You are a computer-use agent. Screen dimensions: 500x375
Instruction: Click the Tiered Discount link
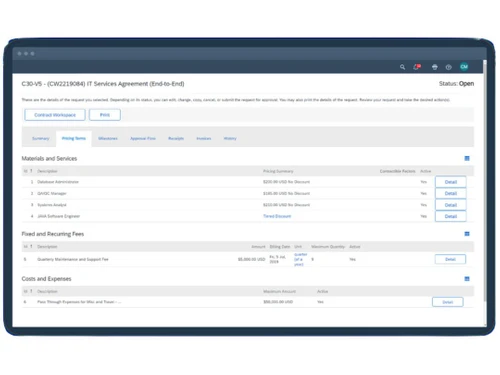(x=277, y=216)
